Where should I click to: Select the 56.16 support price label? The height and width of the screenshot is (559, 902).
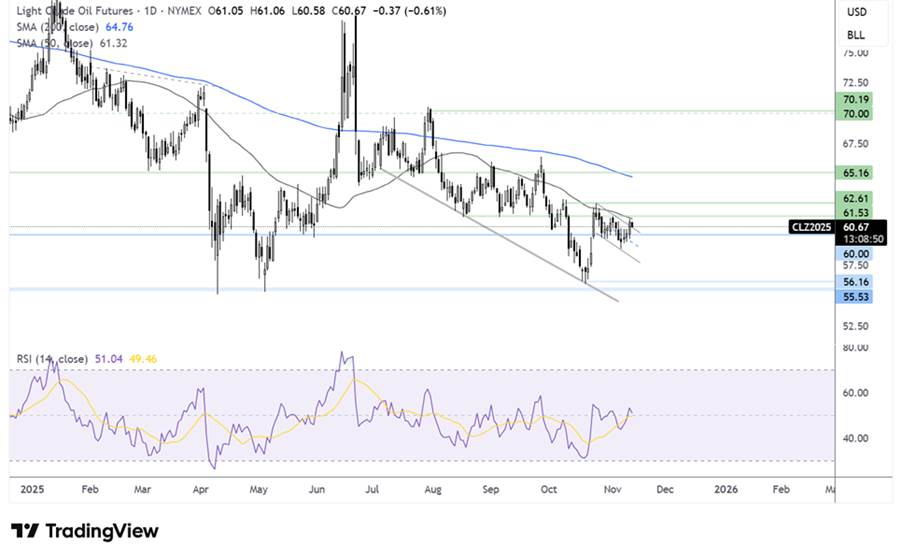(856, 283)
